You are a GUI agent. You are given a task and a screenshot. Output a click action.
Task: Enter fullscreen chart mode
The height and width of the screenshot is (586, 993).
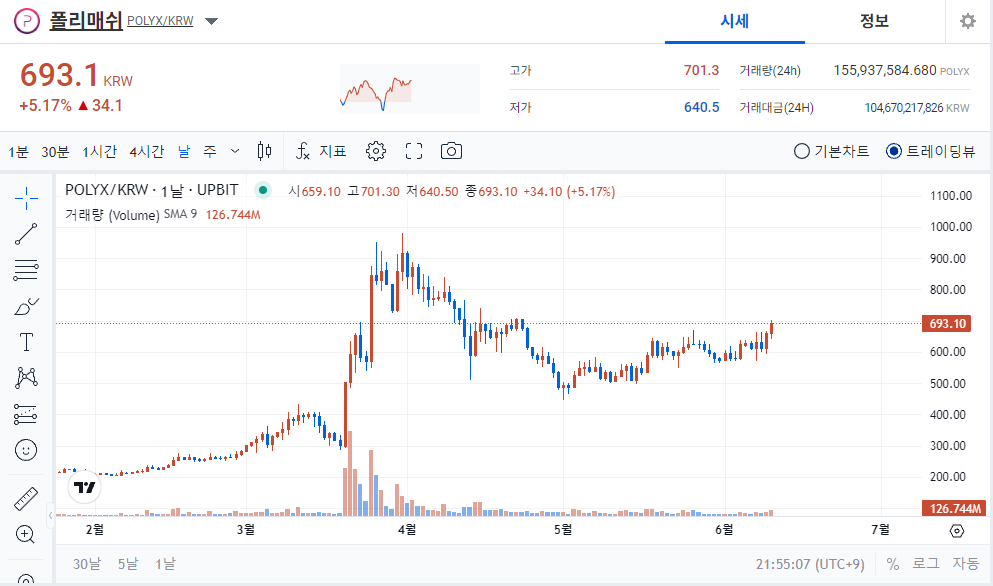point(413,151)
